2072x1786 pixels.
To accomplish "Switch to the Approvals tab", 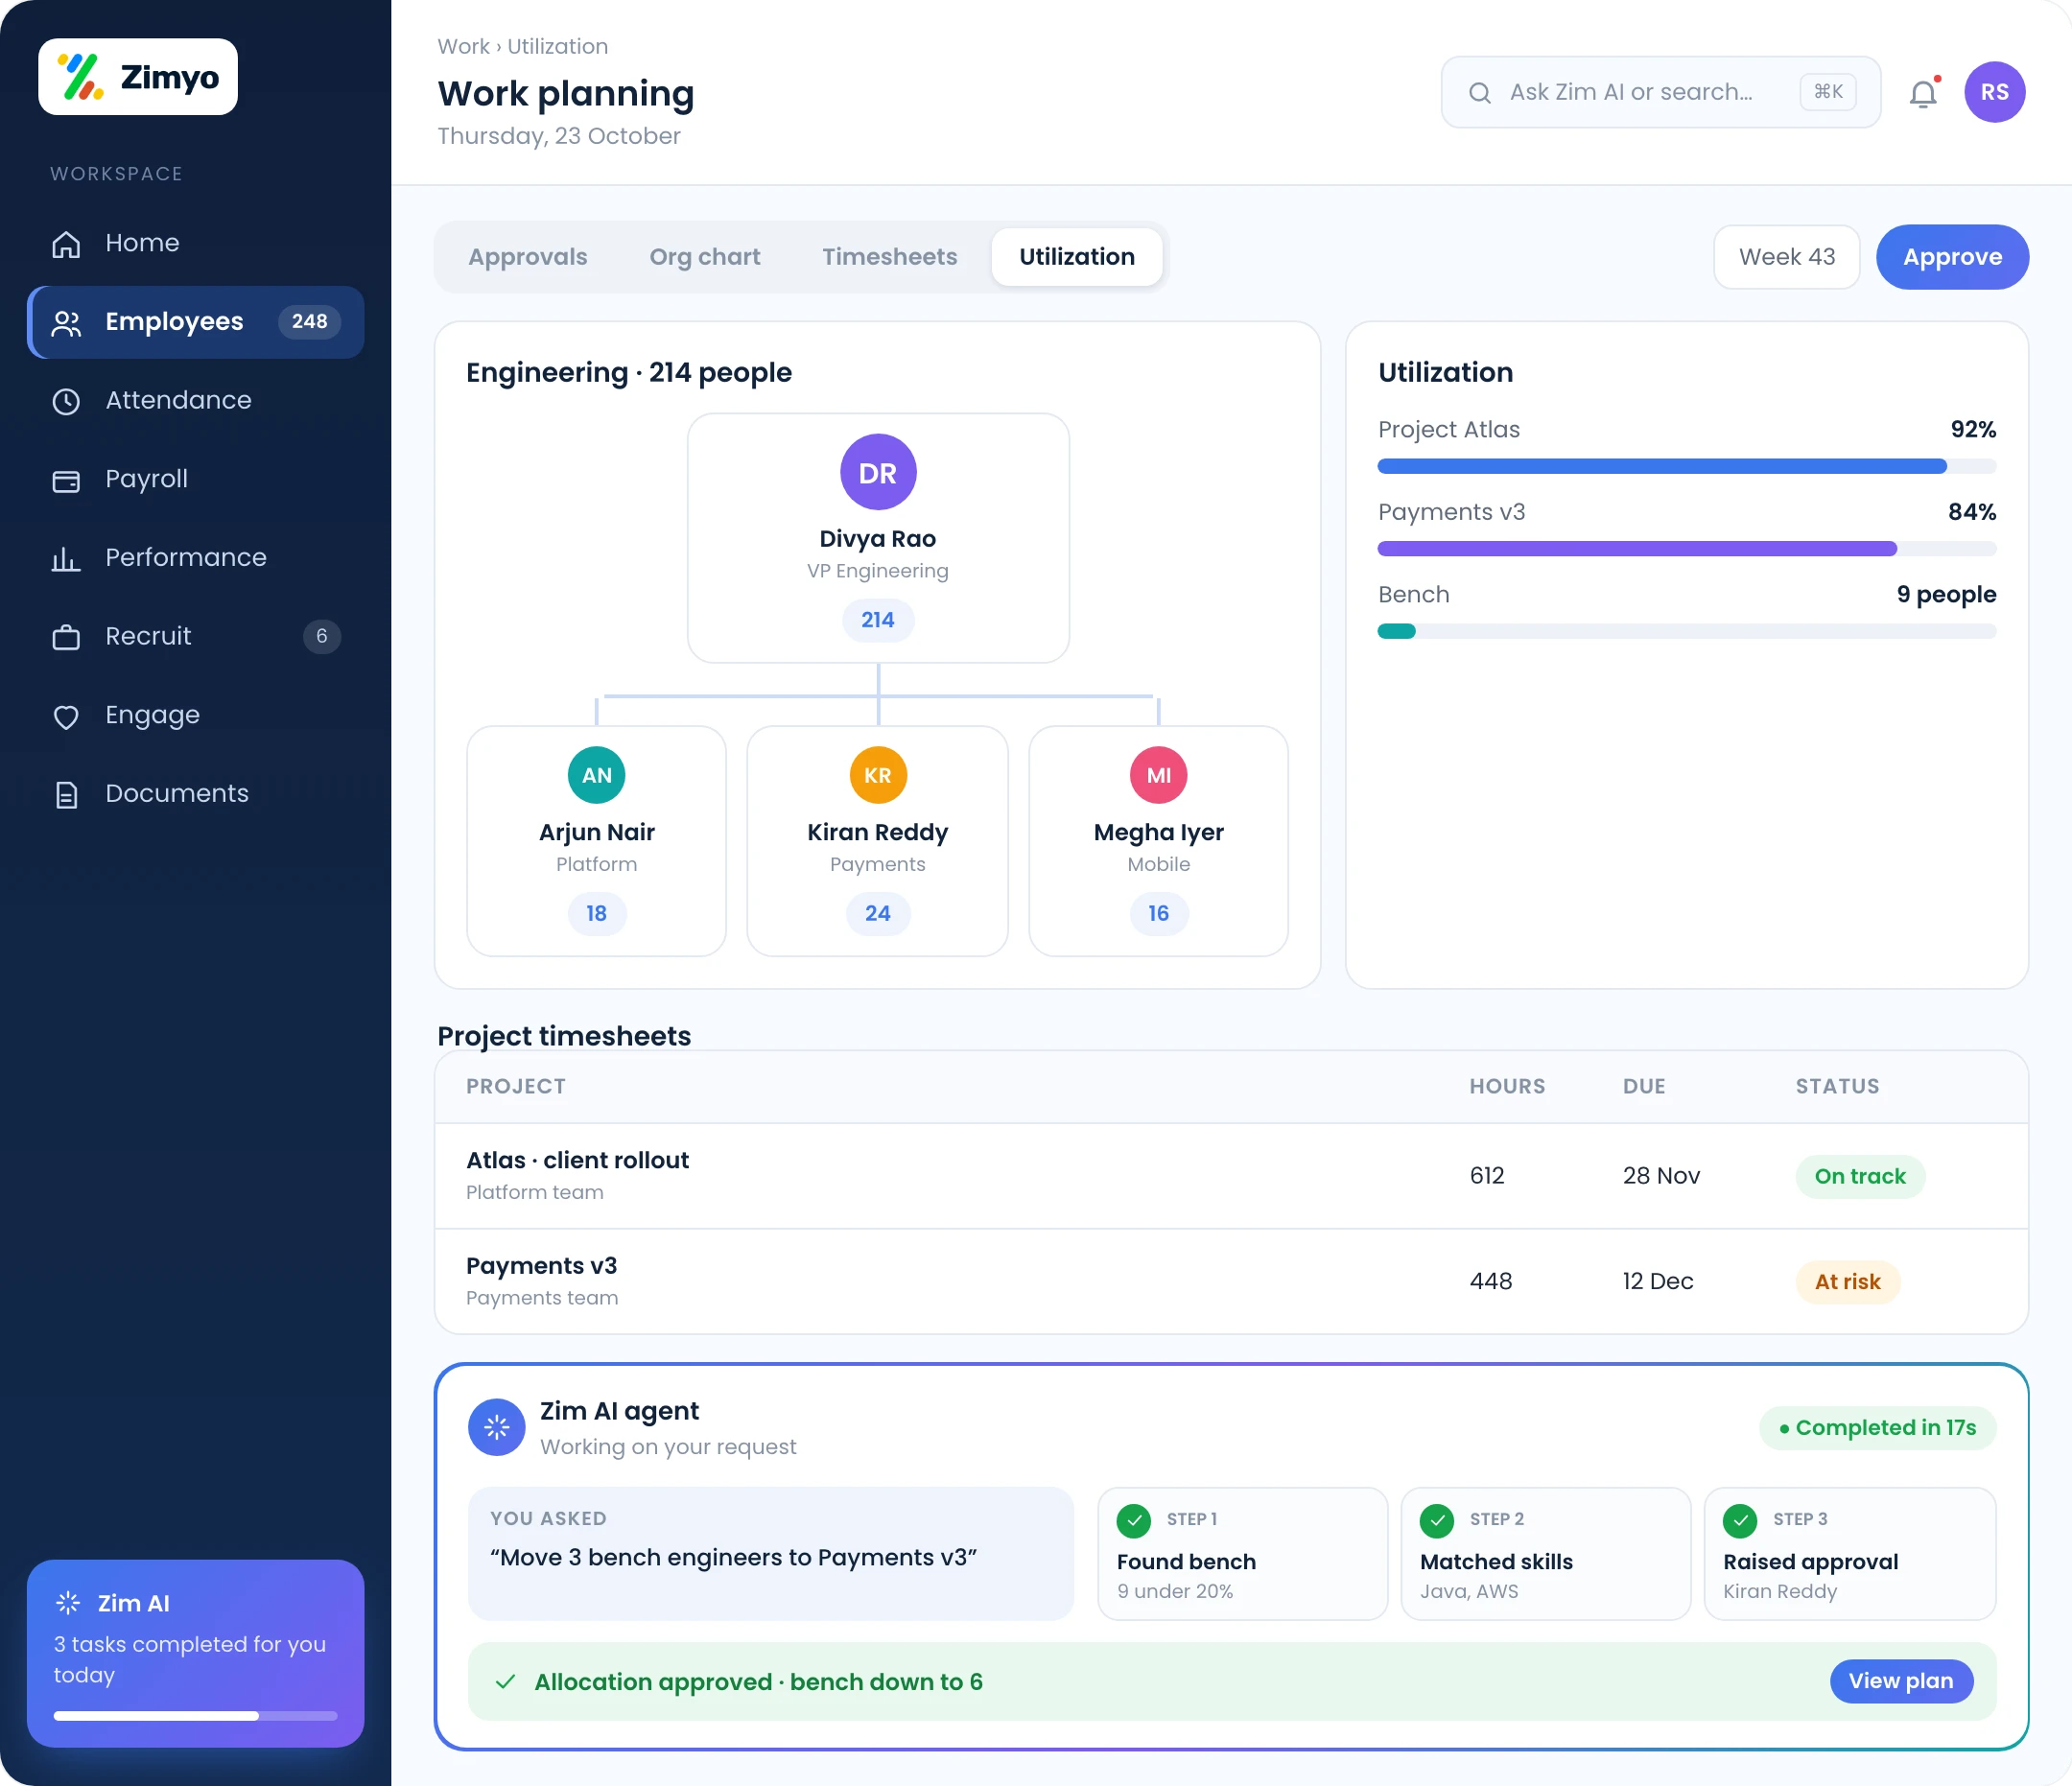I will coord(528,257).
